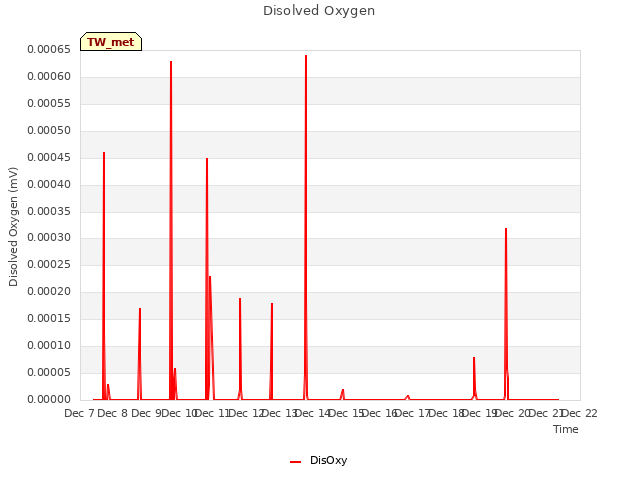
Task: Click the 0.00015 y-axis tick label
Action: tap(49, 318)
